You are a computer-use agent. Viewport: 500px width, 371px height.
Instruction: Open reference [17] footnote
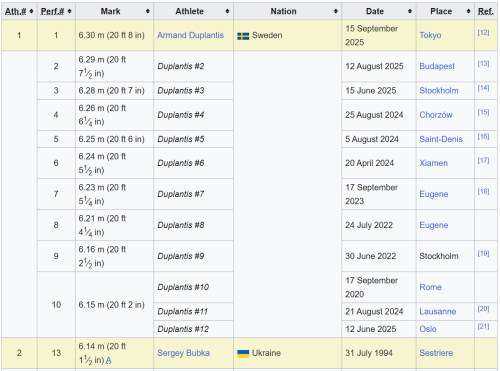[483, 161]
